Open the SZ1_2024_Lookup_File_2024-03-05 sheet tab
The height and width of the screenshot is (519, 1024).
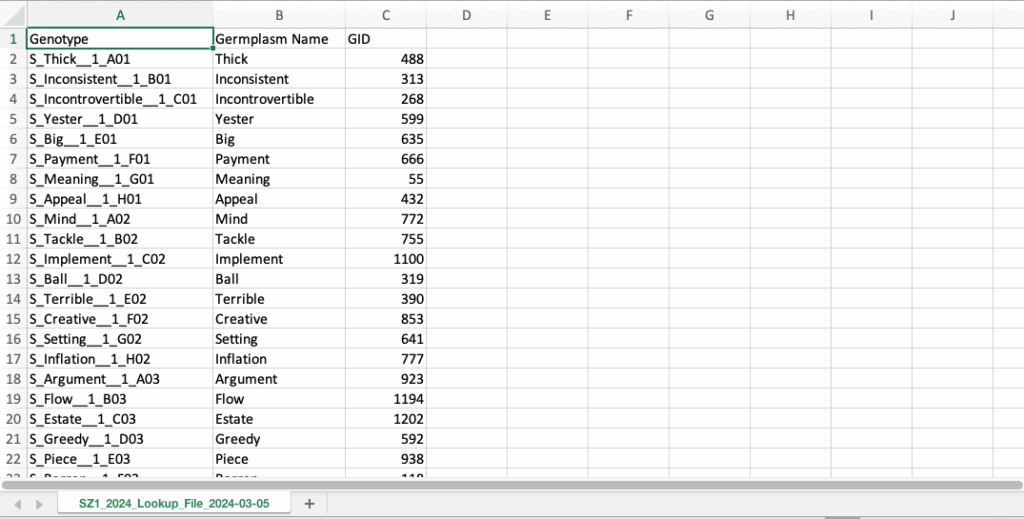[x=173, y=503]
